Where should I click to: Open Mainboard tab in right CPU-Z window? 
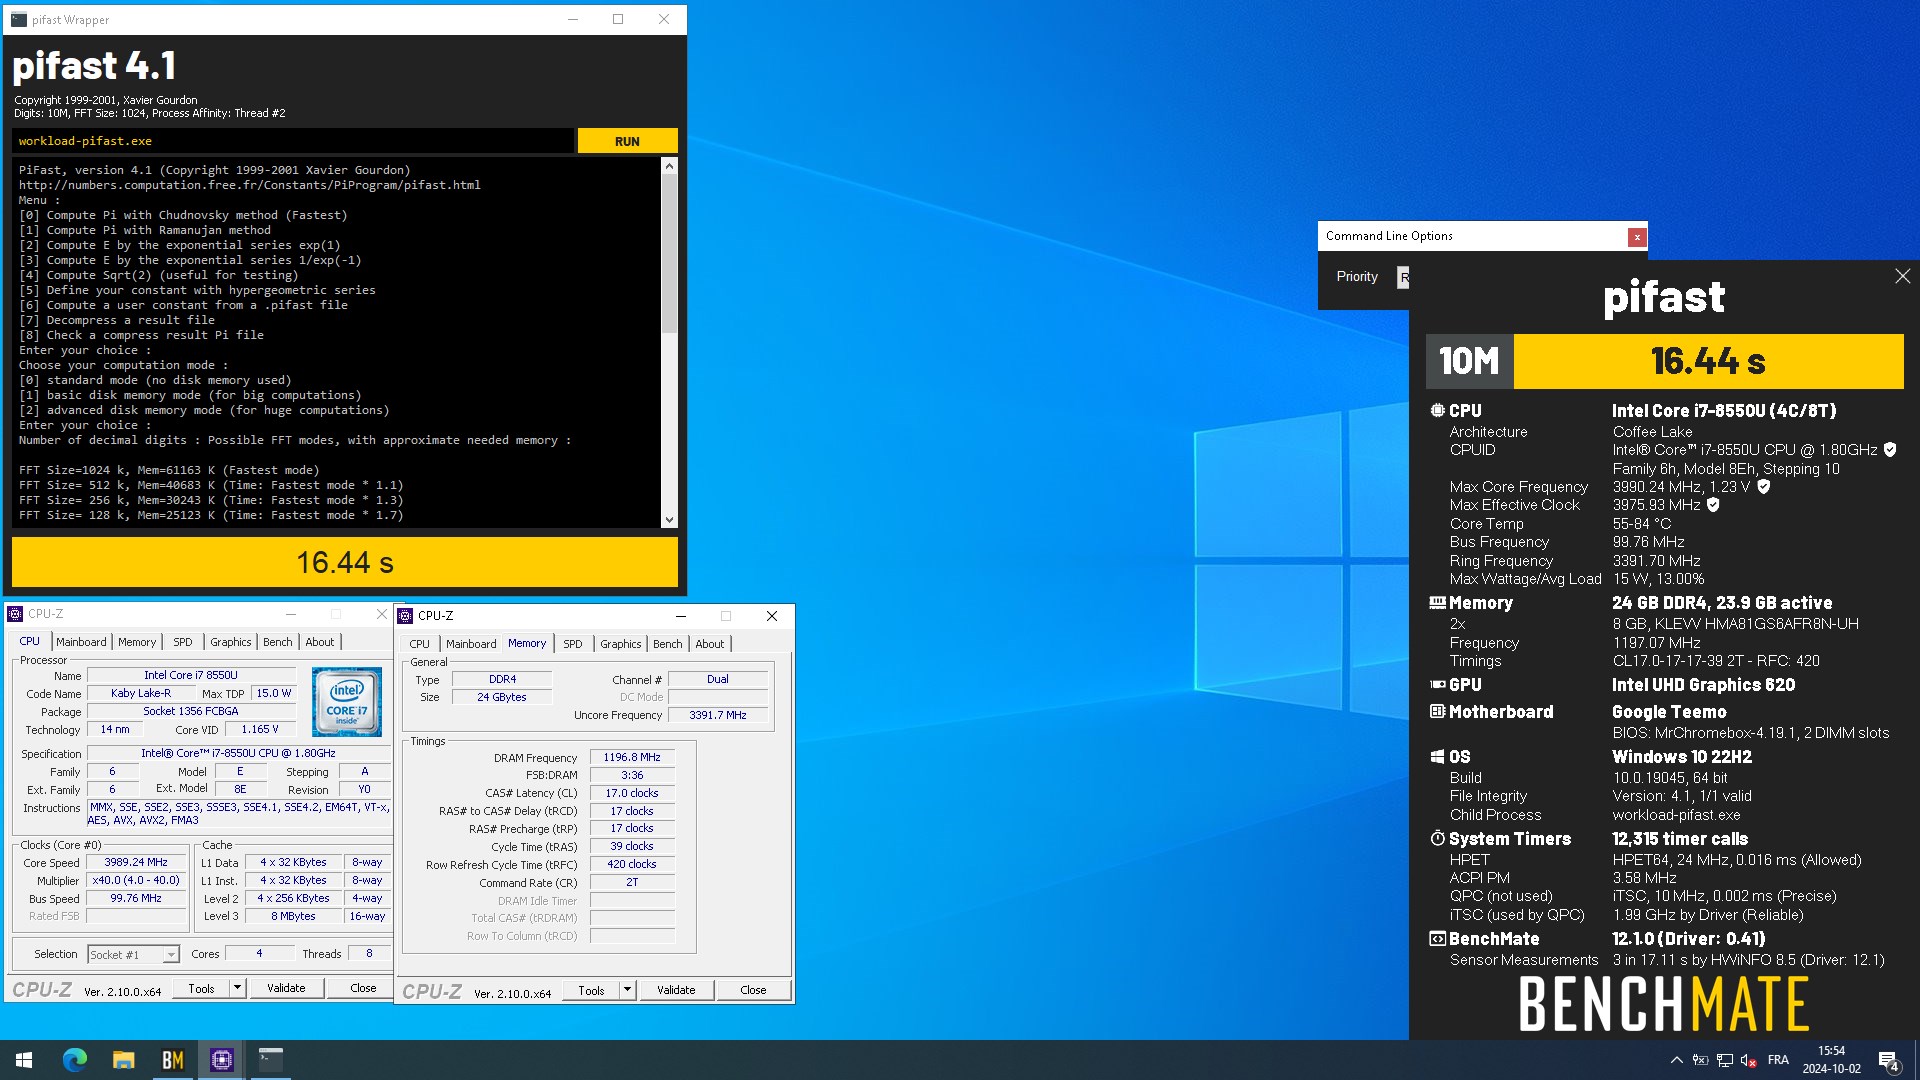pyautogui.click(x=471, y=644)
